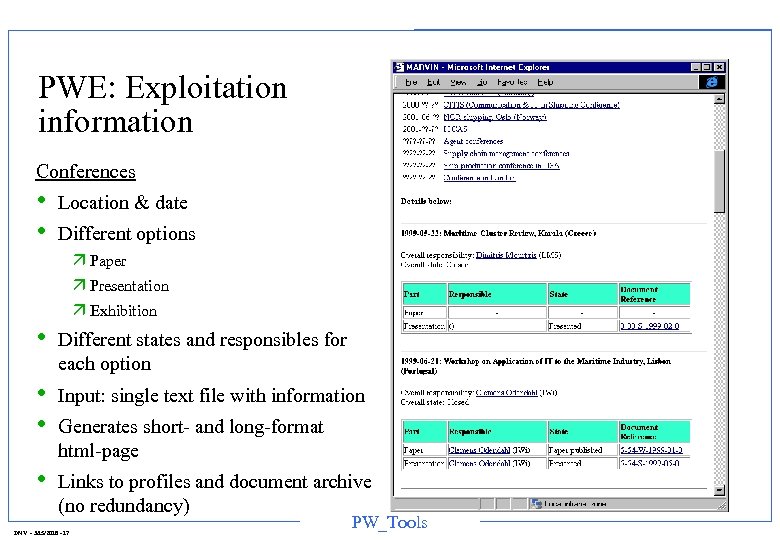Viewport: 780px width, 540px height.
Task: Open the View menu in Internet Explorer
Action: click(458, 82)
